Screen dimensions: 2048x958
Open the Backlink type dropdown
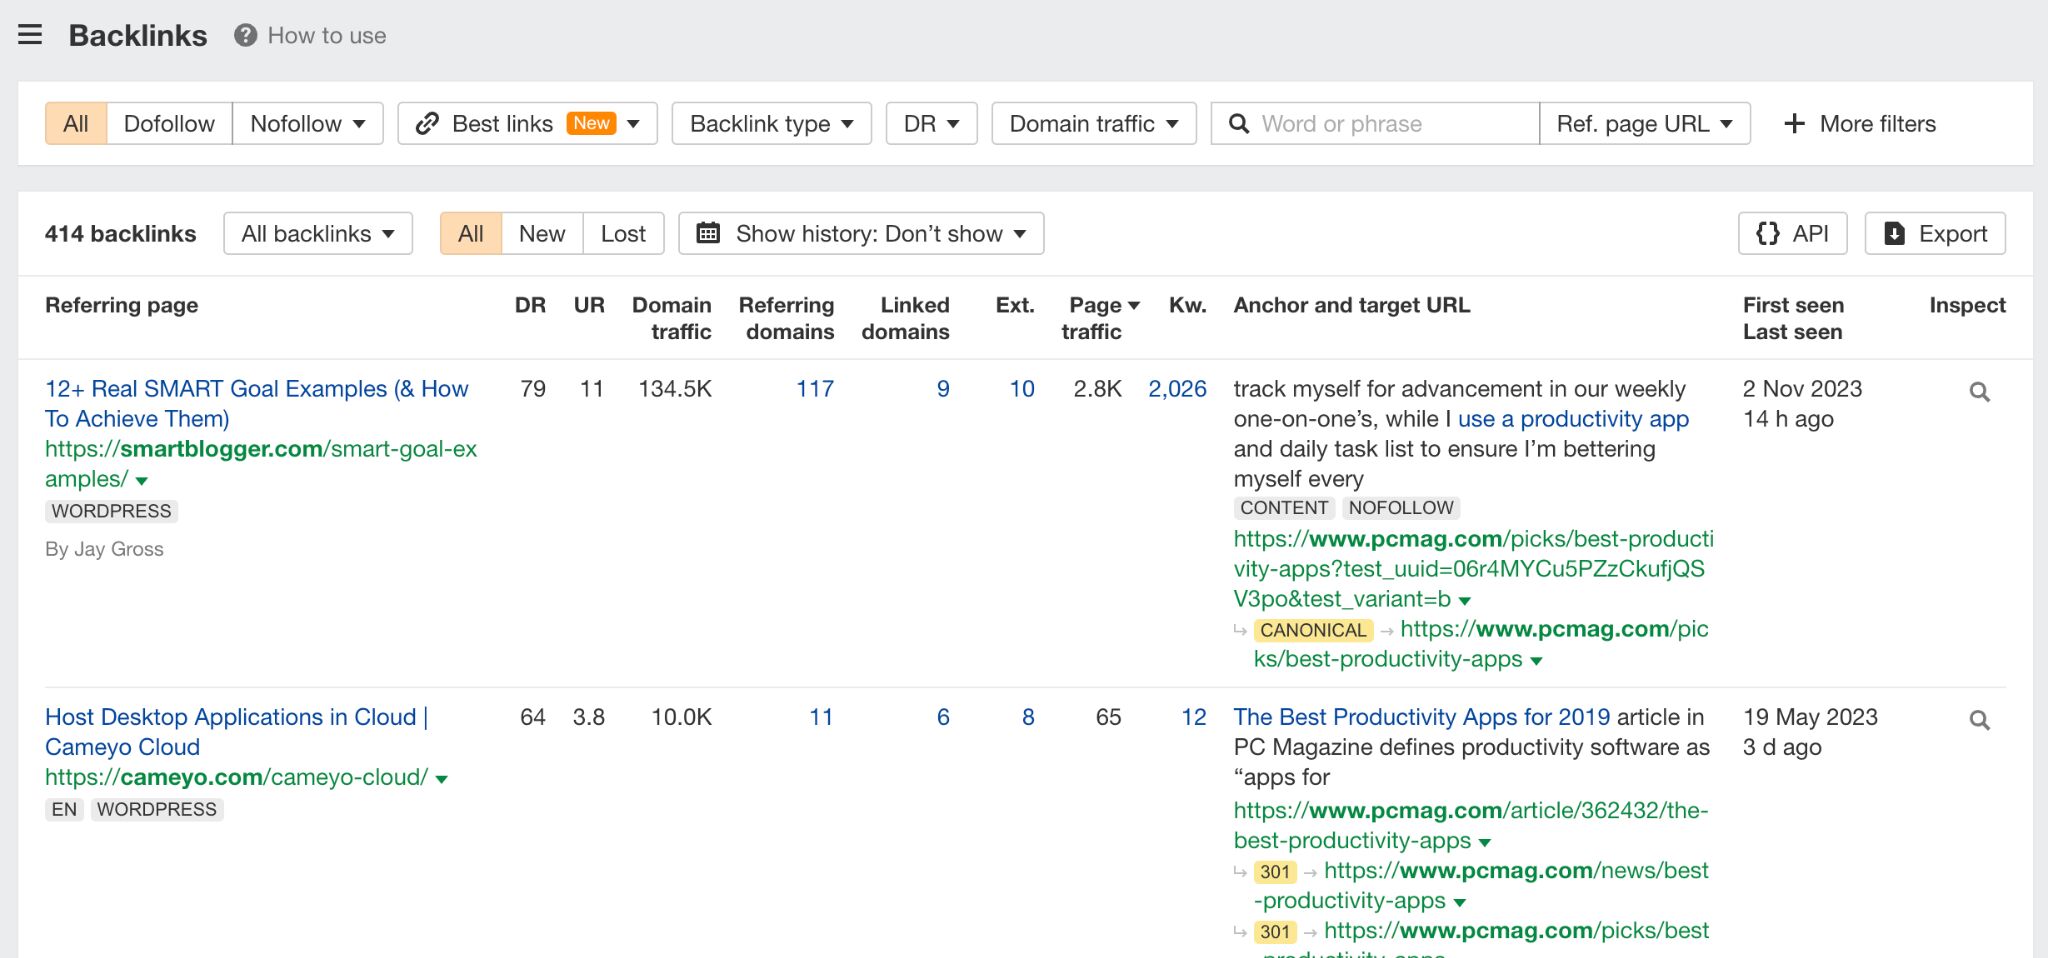pyautogui.click(x=770, y=123)
